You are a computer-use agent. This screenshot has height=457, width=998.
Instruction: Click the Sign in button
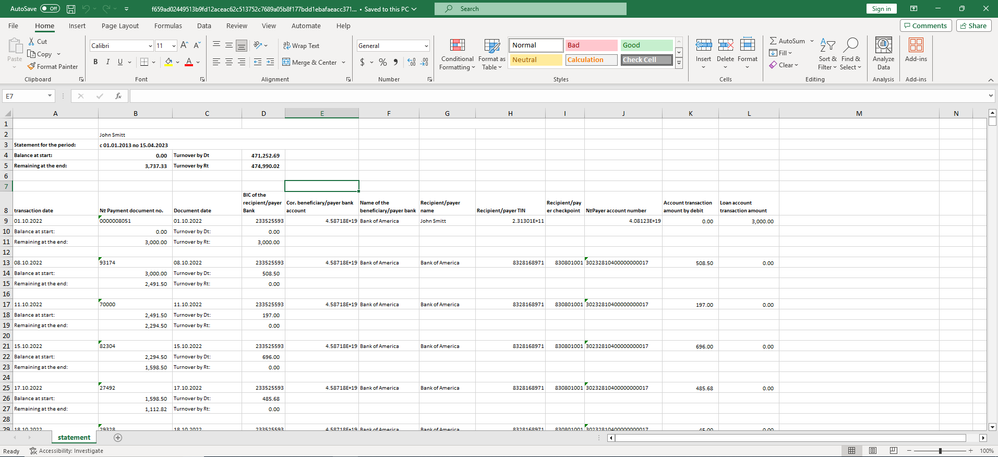pos(881,8)
